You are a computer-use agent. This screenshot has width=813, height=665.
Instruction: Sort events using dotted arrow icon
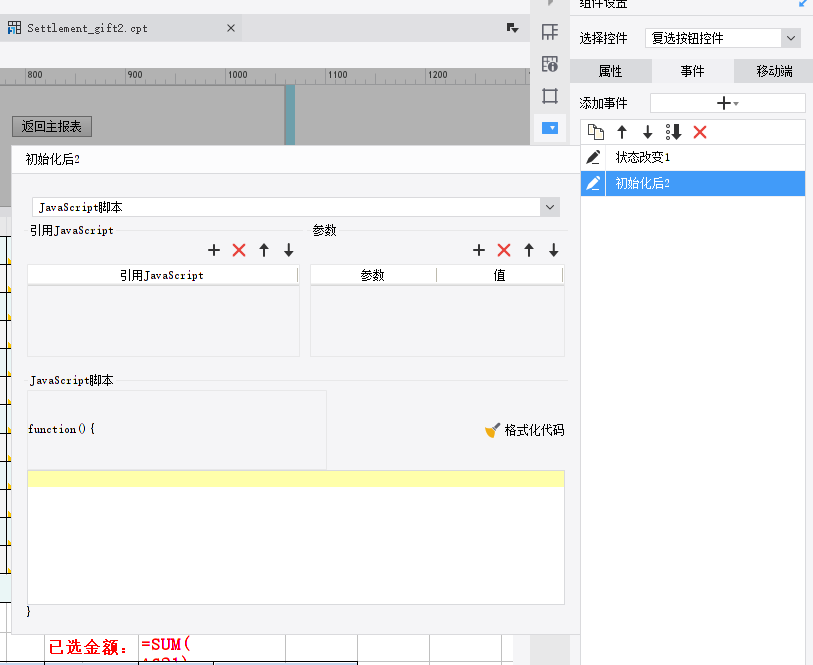tap(674, 132)
